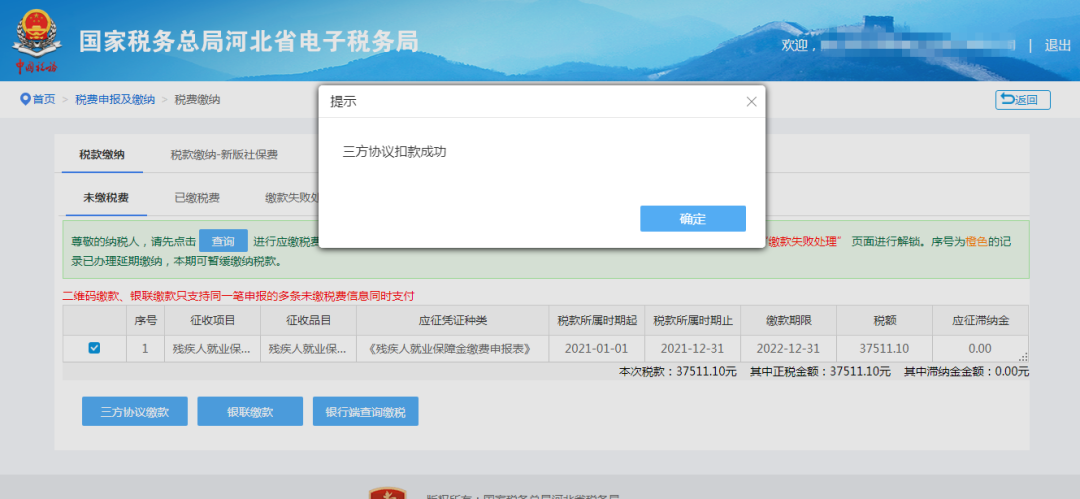The height and width of the screenshot is (499, 1080).
Task: Open the 税费申报及缴纳 breadcrumb link
Action: (115, 99)
